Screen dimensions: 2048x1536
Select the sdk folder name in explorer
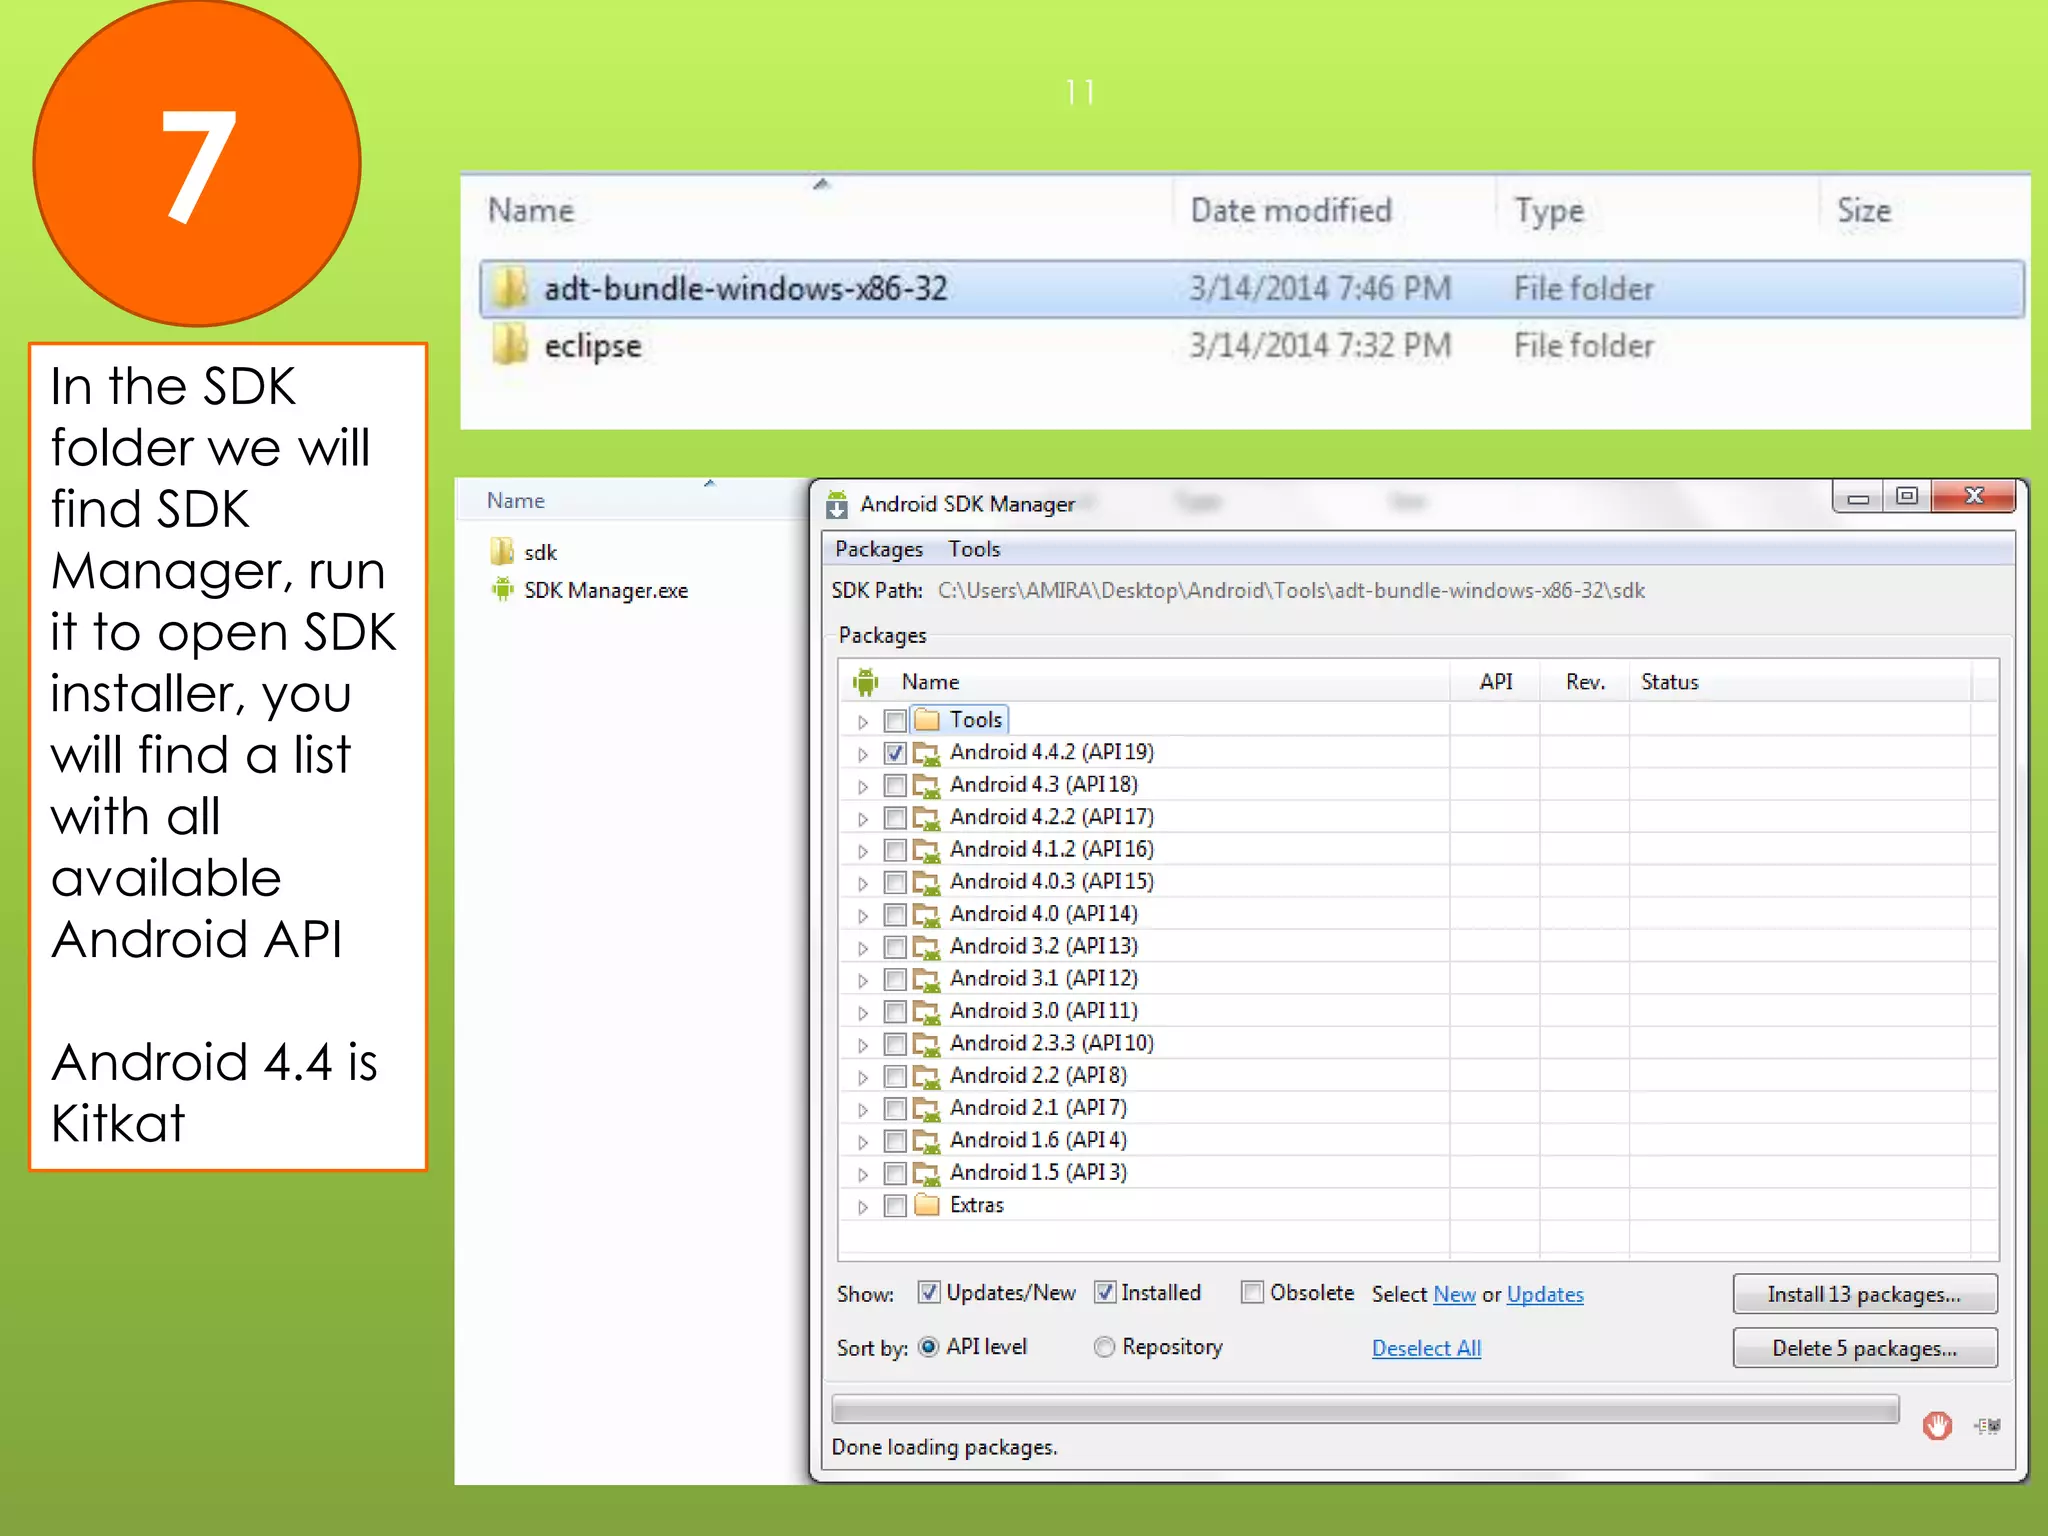point(540,552)
